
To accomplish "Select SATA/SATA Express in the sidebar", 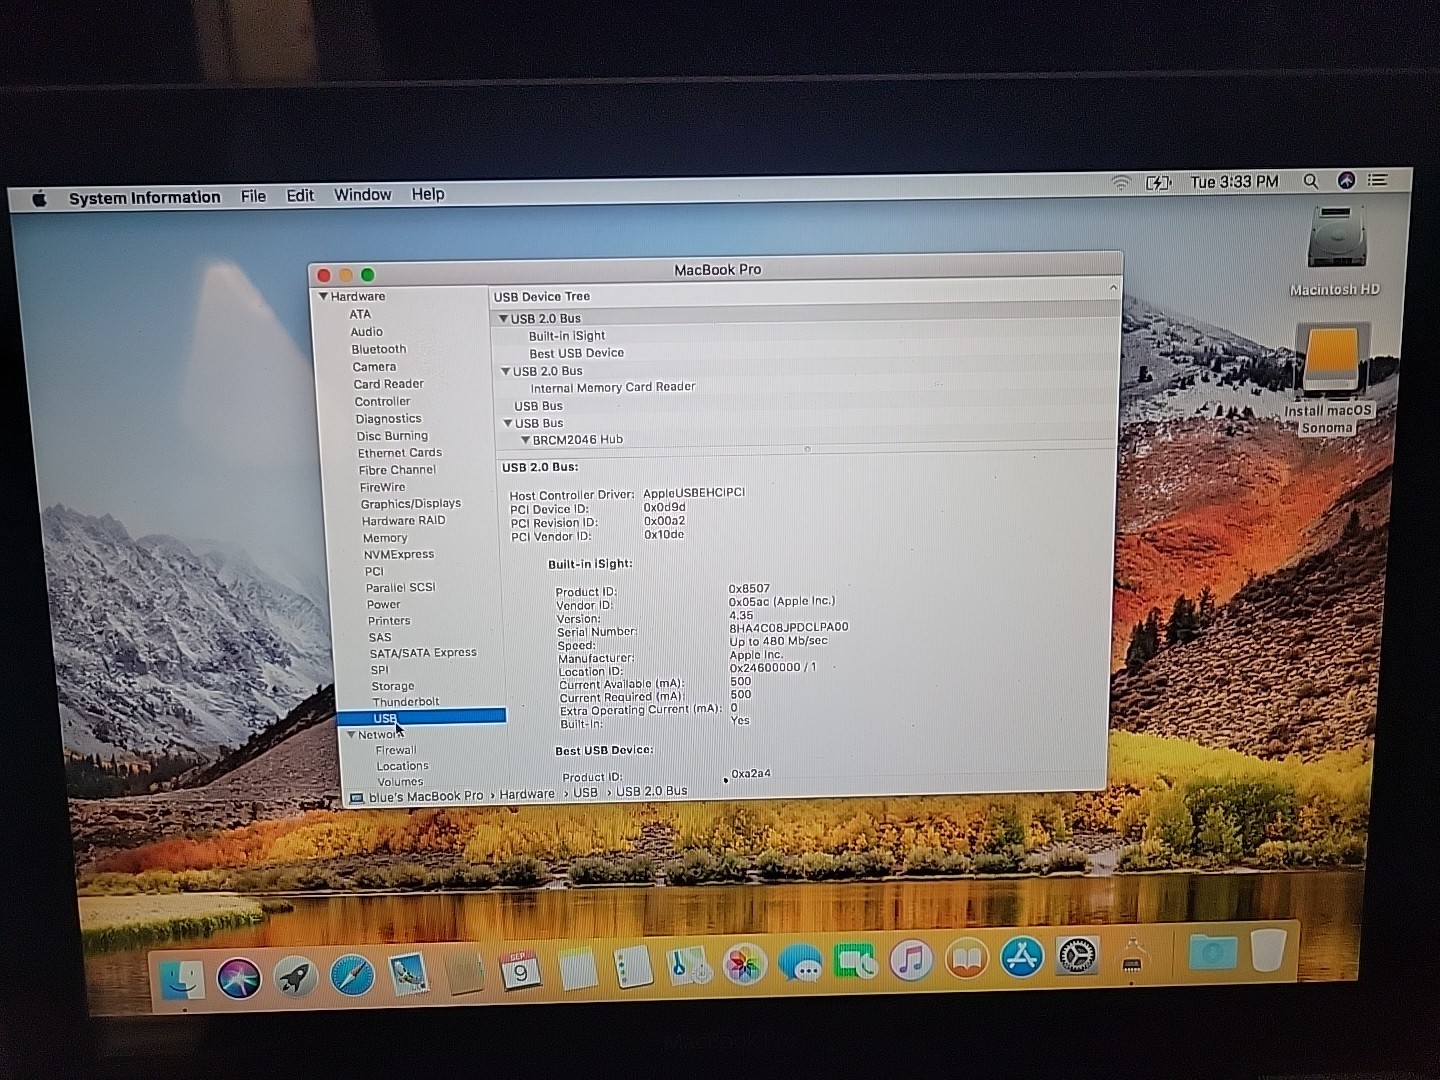I will 423,653.
